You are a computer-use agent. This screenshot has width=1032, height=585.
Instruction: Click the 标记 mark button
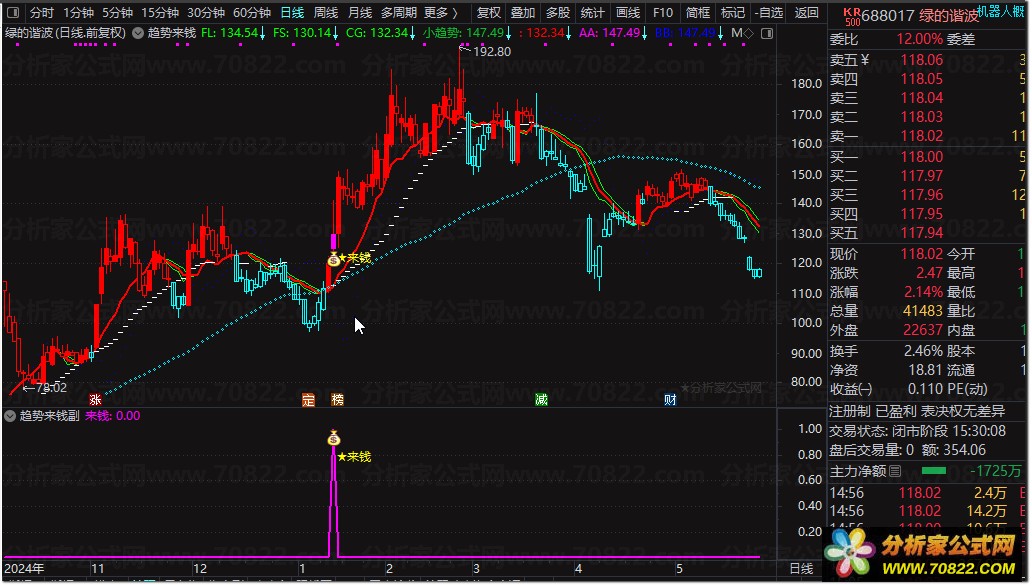(x=733, y=13)
